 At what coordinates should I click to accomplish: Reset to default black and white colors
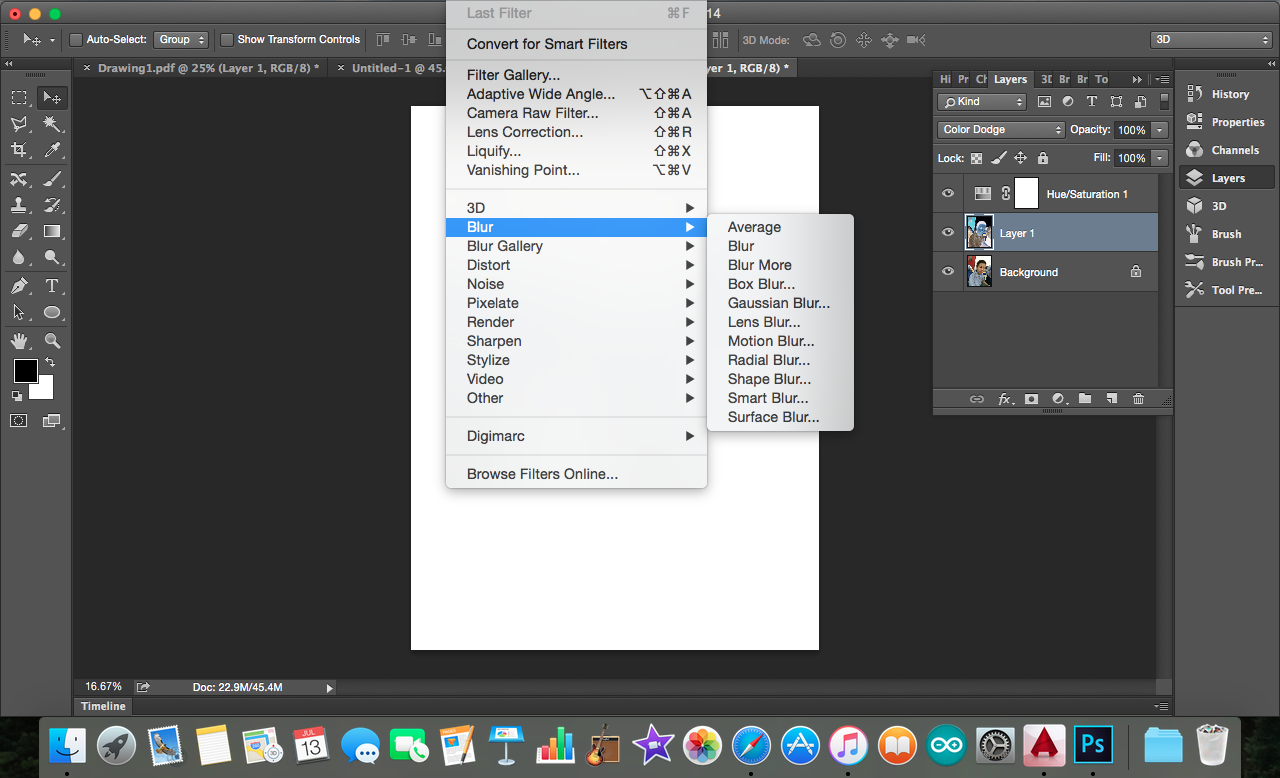tap(17, 396)
